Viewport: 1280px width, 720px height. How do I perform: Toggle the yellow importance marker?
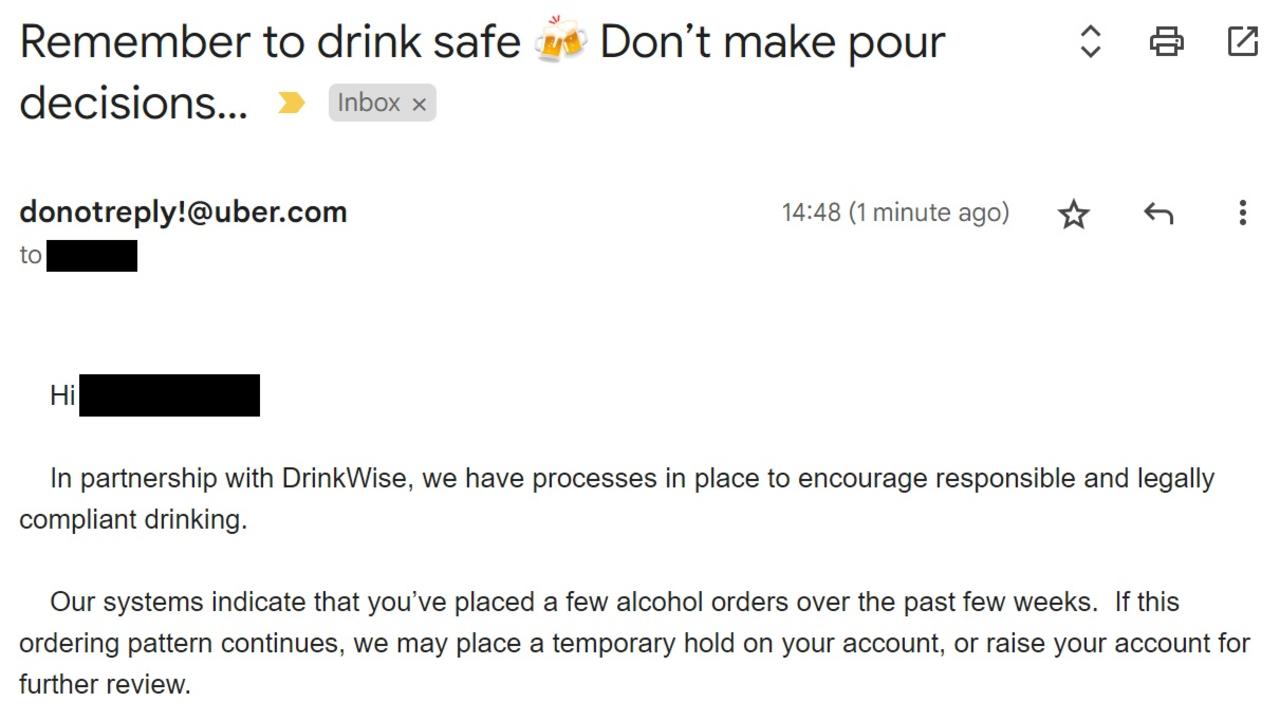[x=291, y=102]
